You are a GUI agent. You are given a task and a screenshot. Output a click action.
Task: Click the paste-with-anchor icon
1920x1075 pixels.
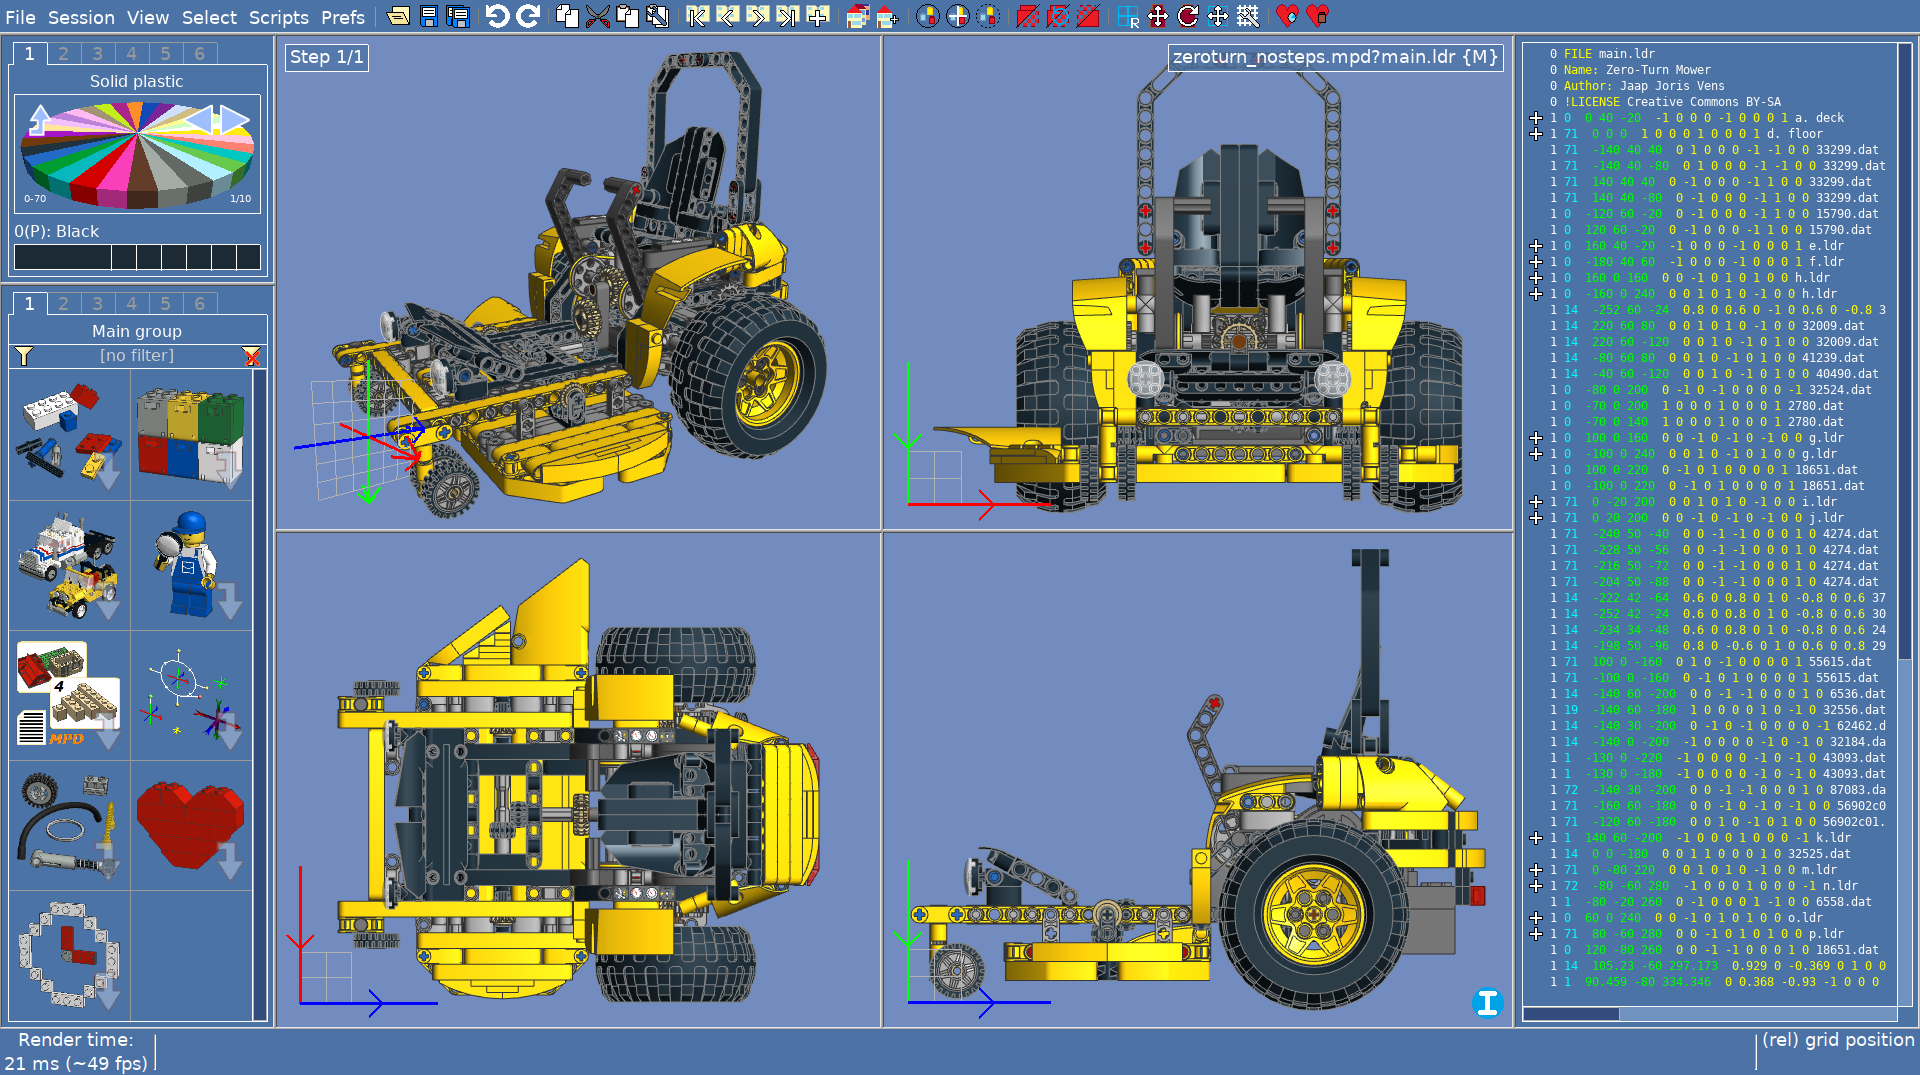point(657,16)
